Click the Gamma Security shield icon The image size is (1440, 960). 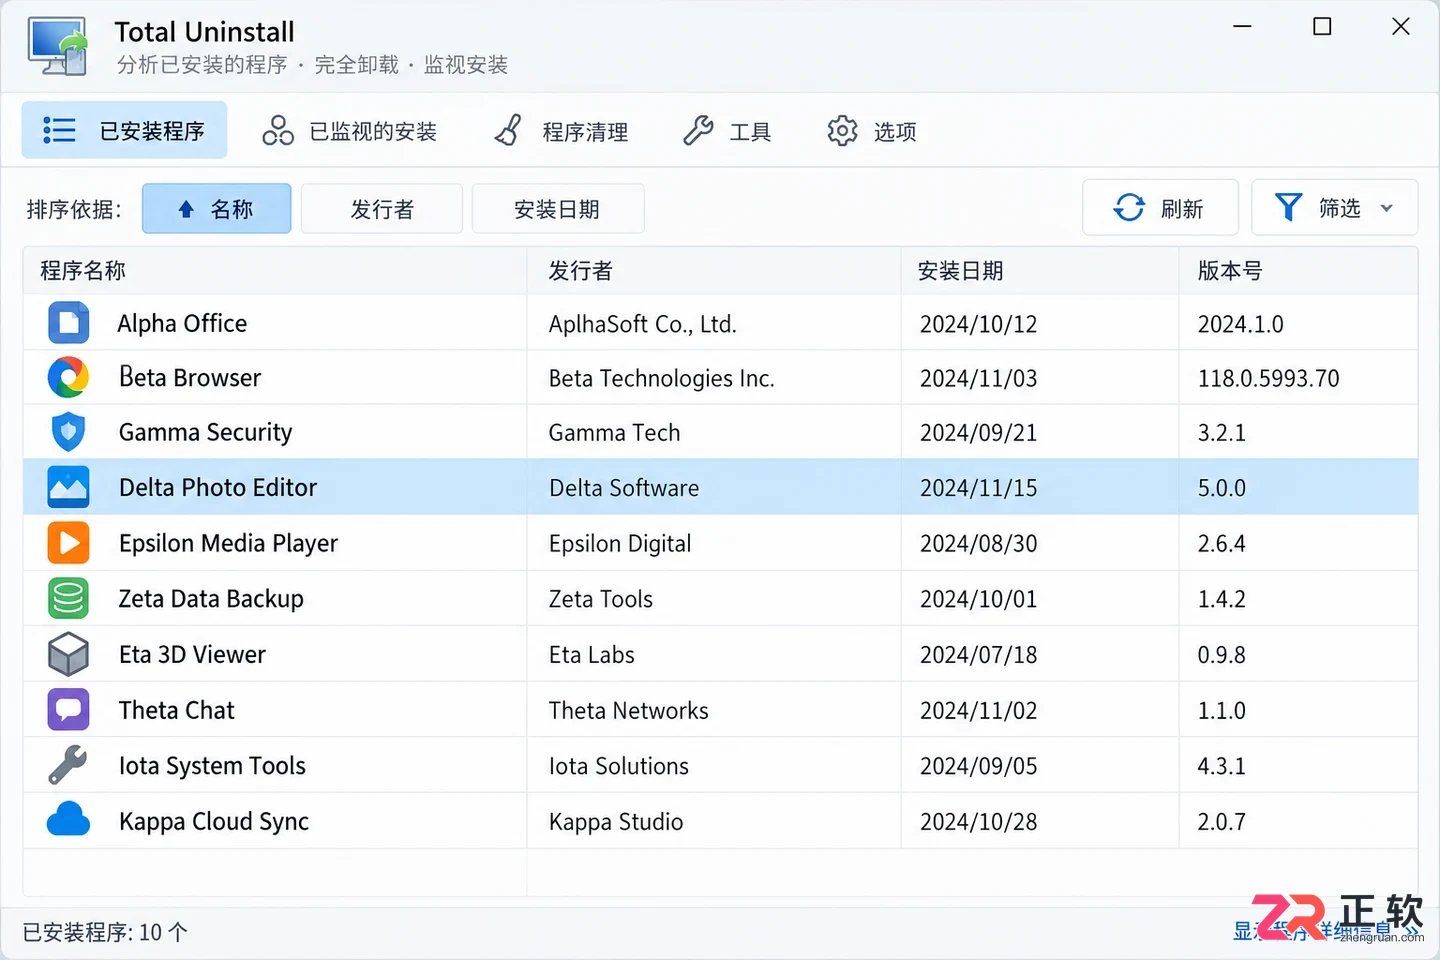68,432
